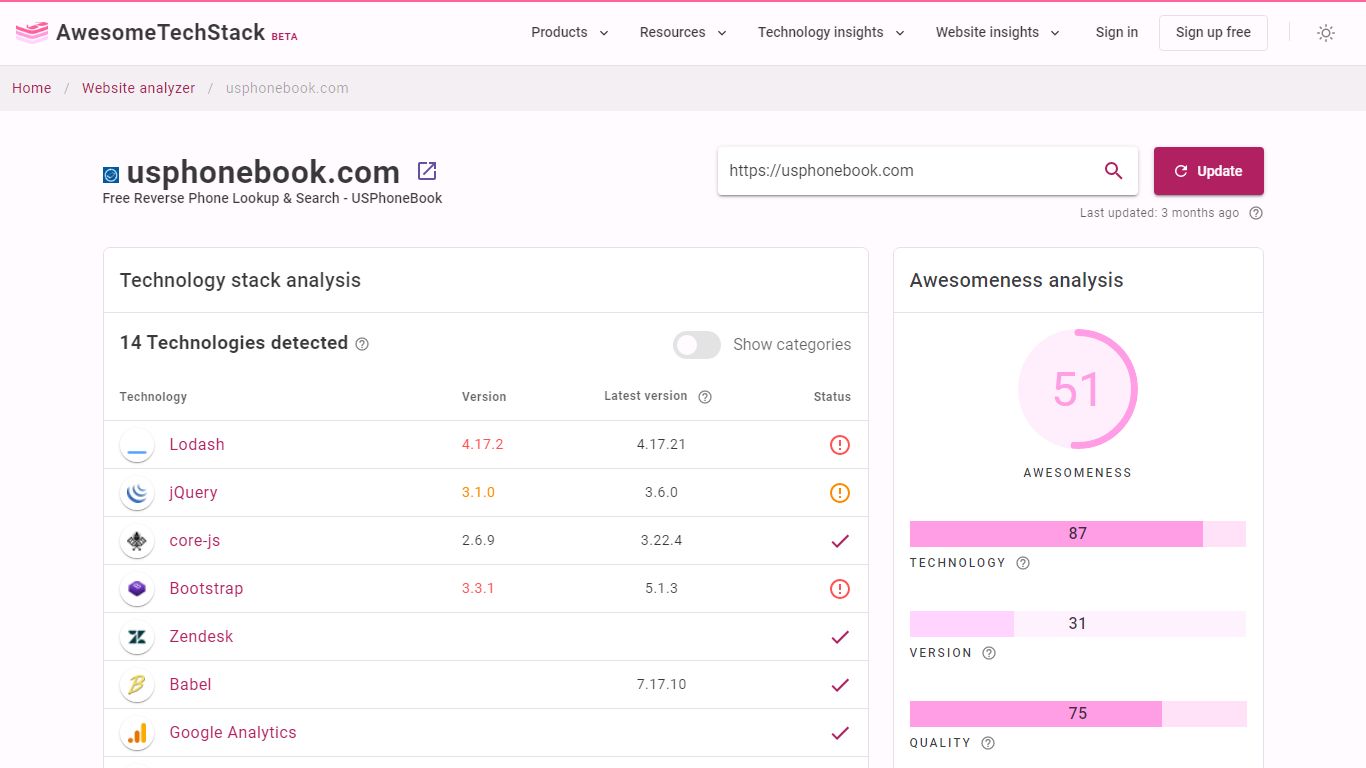Click help icon next to Technologies detected

pos(362,344)
